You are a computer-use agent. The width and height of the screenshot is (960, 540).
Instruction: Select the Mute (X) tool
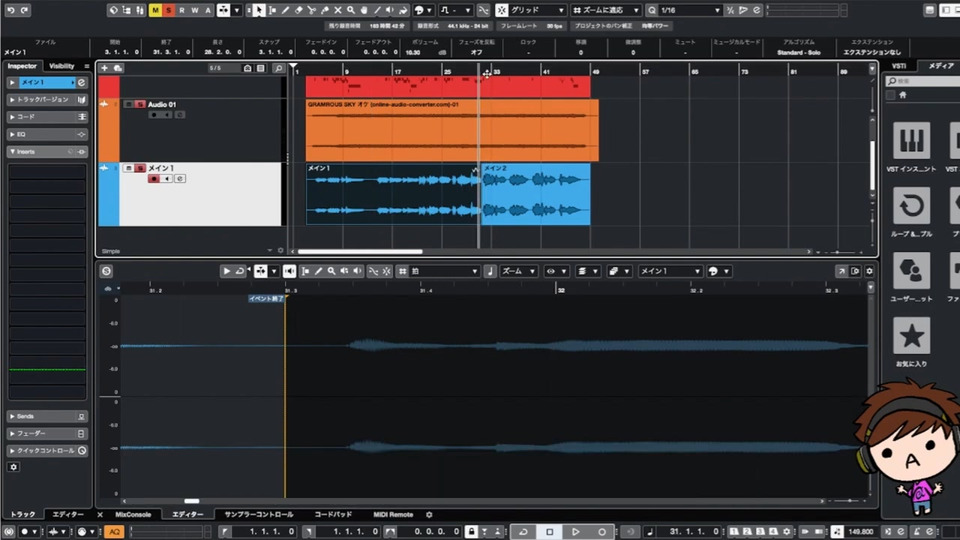[337, 10]
